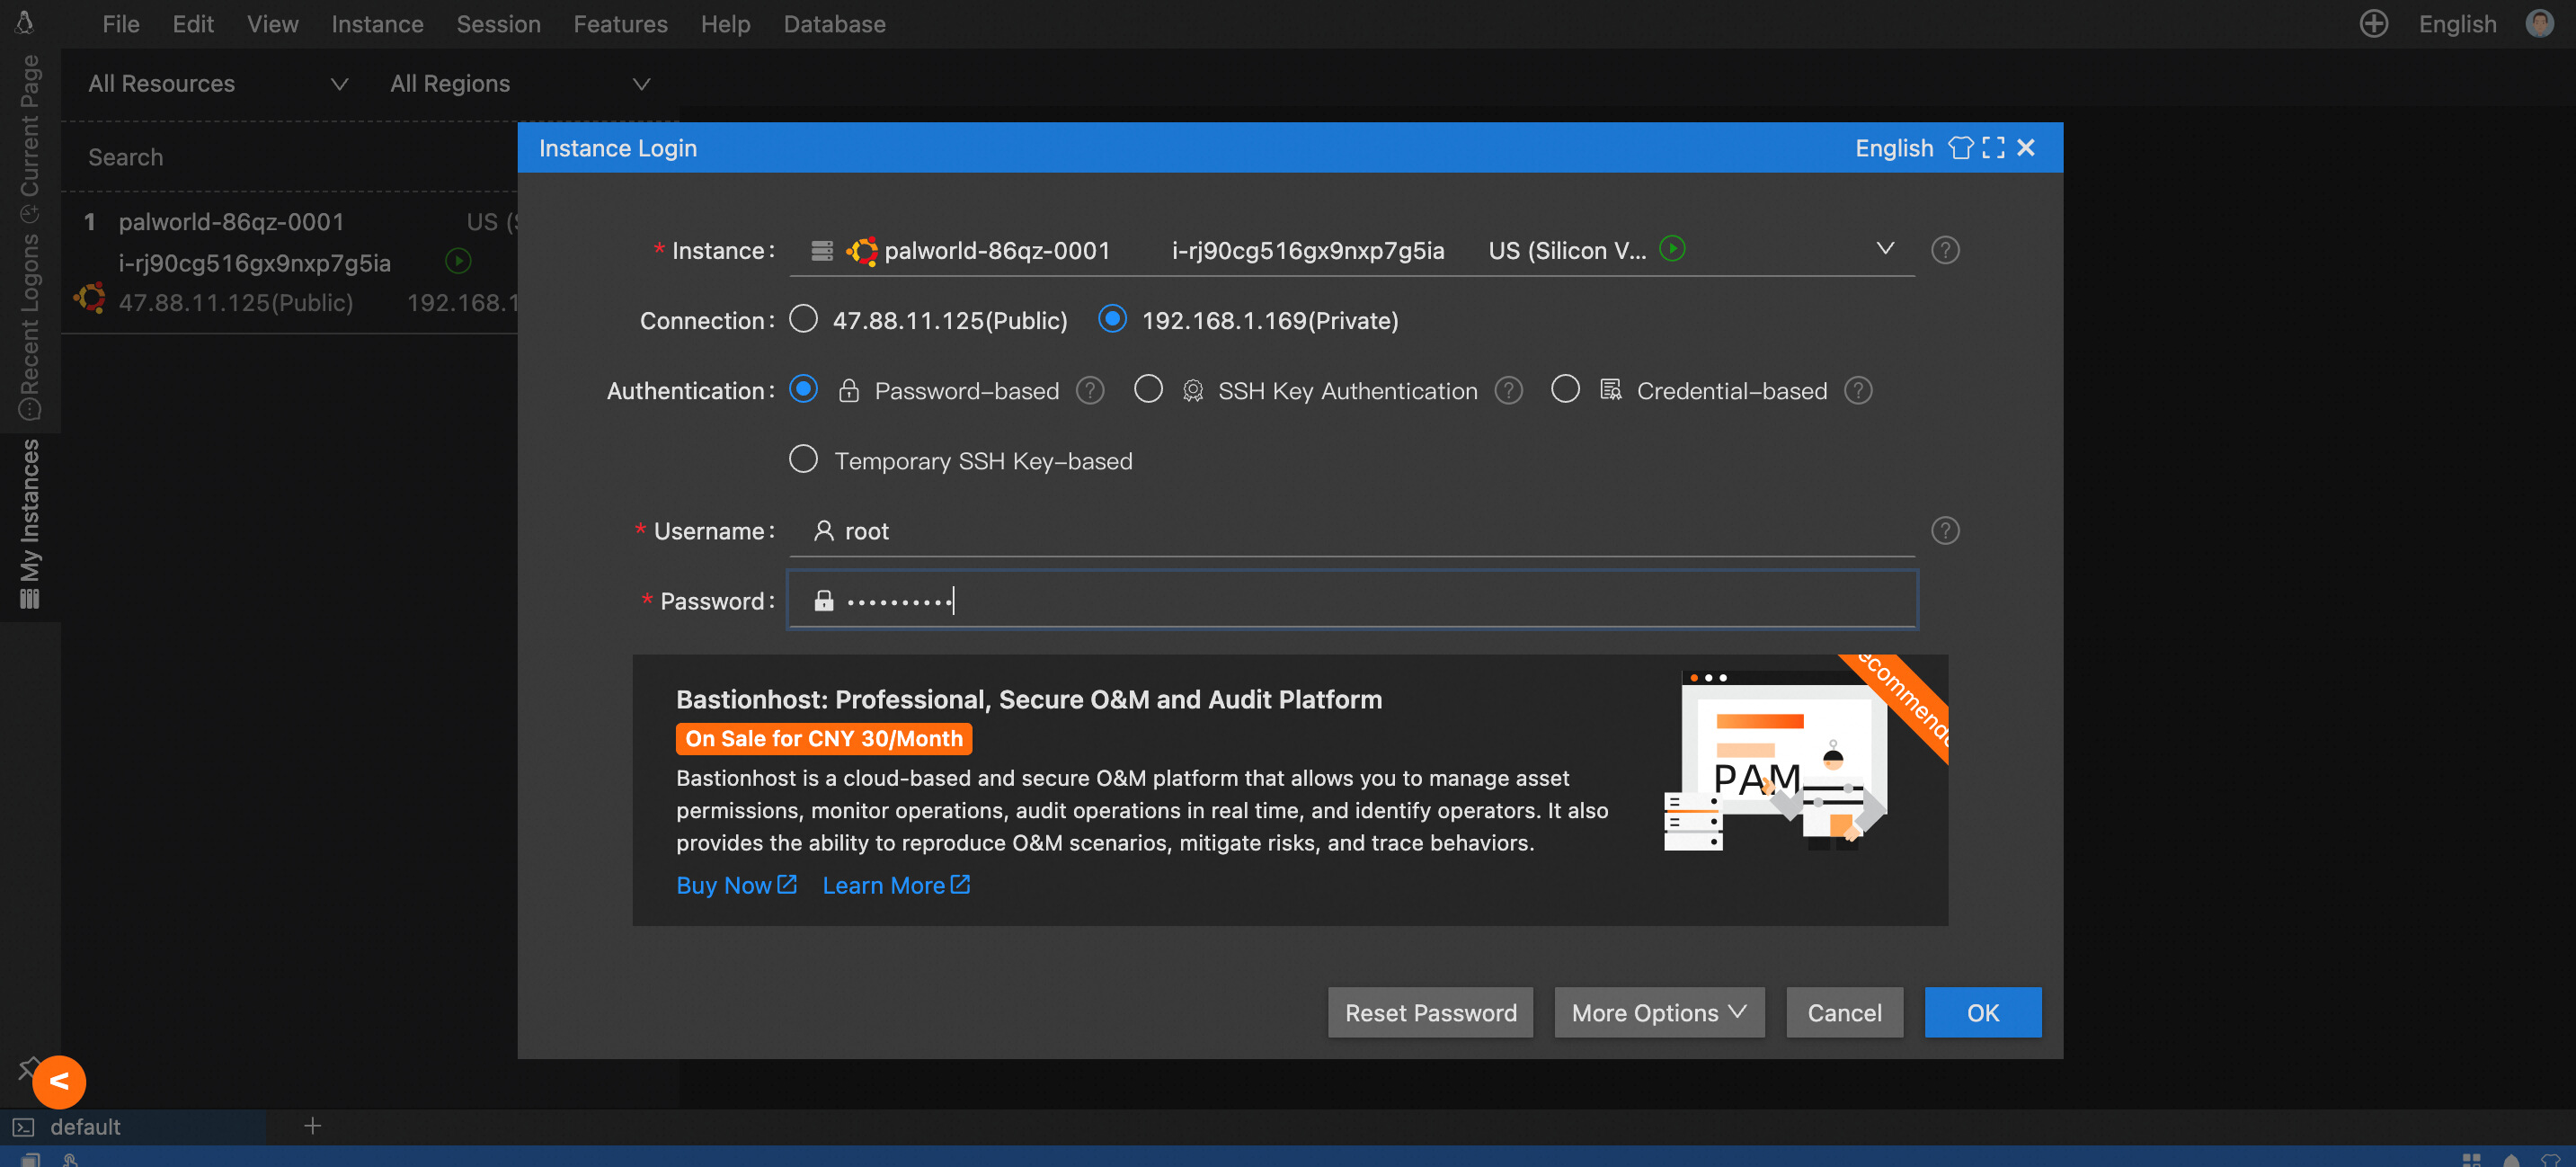Open the Session menu

pyautogui.click(x=498, y=23)
